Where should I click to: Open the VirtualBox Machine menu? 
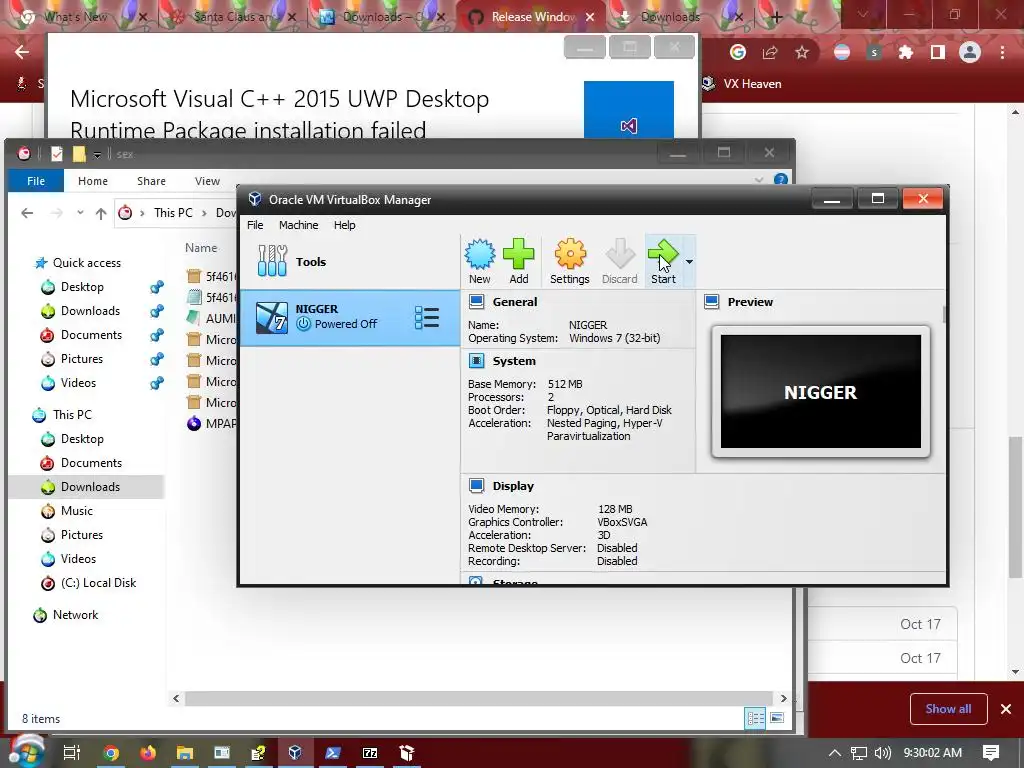coord(298,225)
